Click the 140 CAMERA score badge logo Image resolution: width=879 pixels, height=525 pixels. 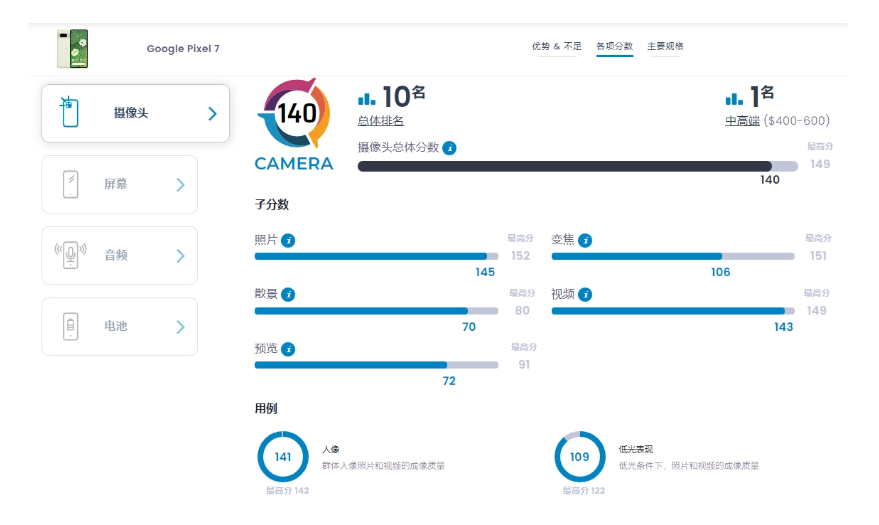point(294,124)
